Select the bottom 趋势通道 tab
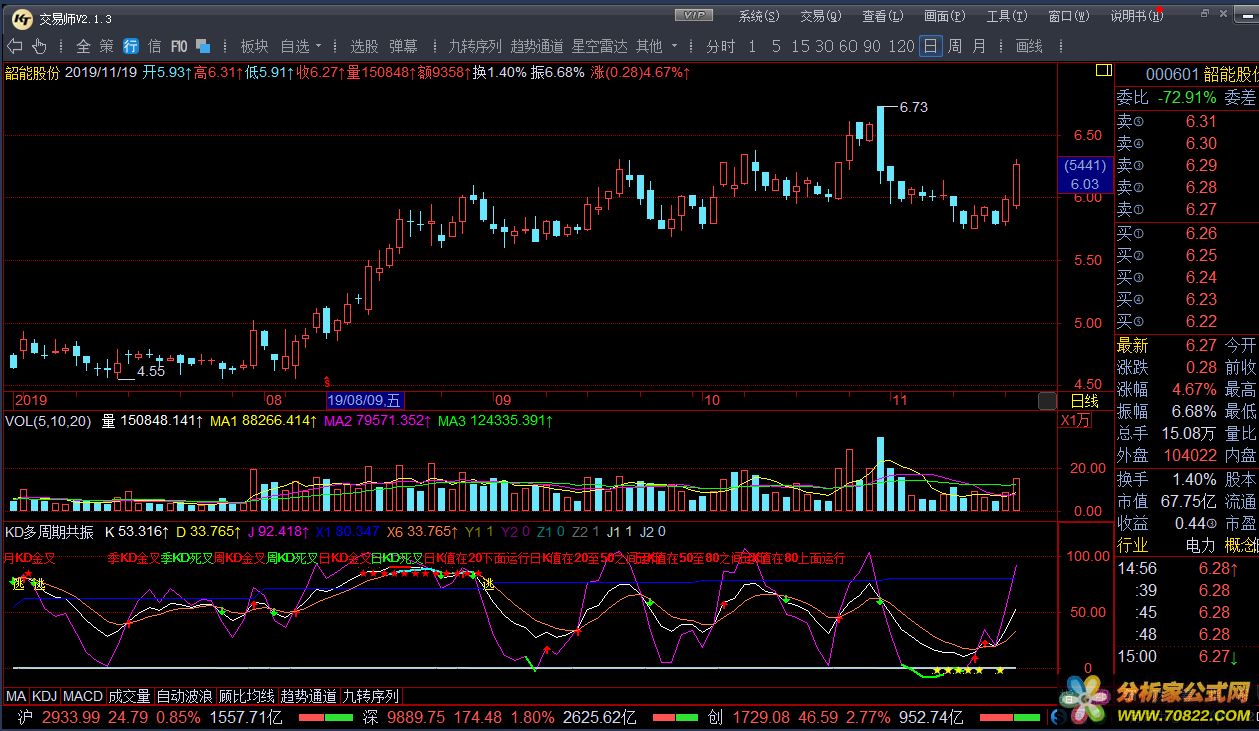This screenshot has width=1259, height=731. point(309,696)
